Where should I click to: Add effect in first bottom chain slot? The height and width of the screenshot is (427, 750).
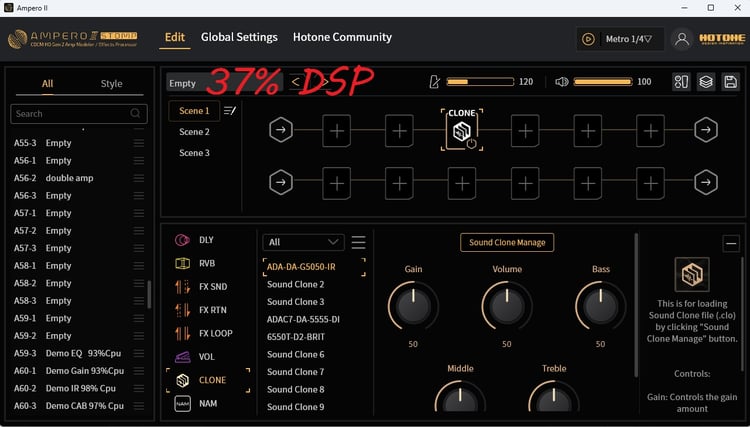pyautogui.click(x=337, y=183)
